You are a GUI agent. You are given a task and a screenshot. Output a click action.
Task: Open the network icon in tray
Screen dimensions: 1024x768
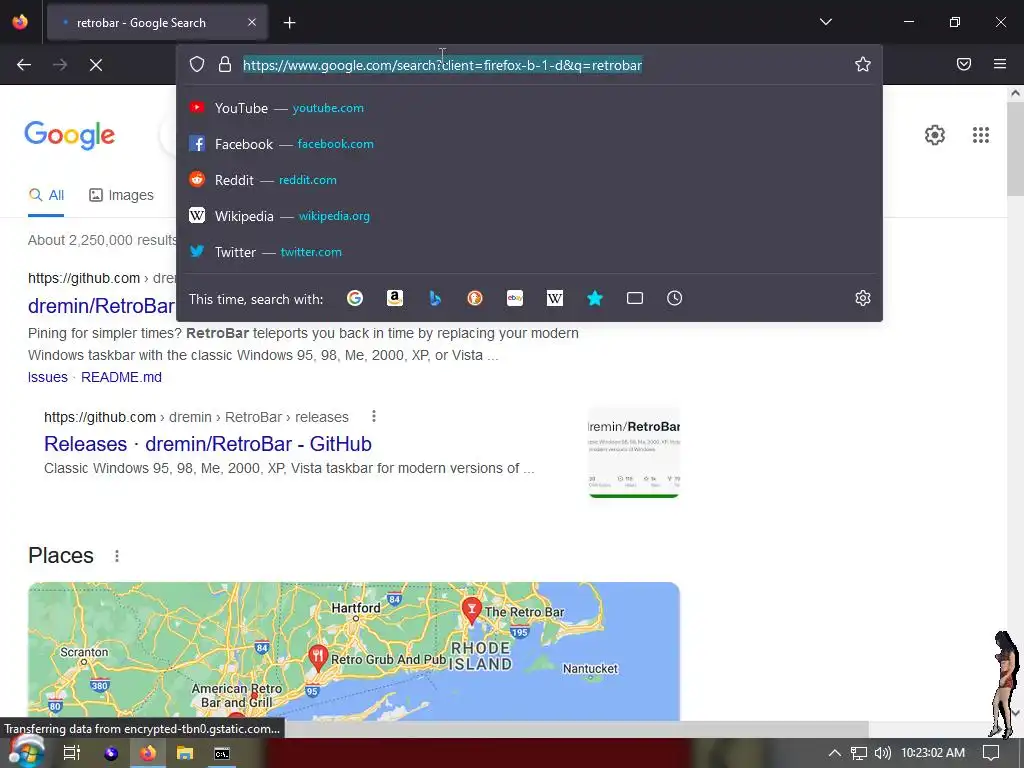(x=858, y=753)
